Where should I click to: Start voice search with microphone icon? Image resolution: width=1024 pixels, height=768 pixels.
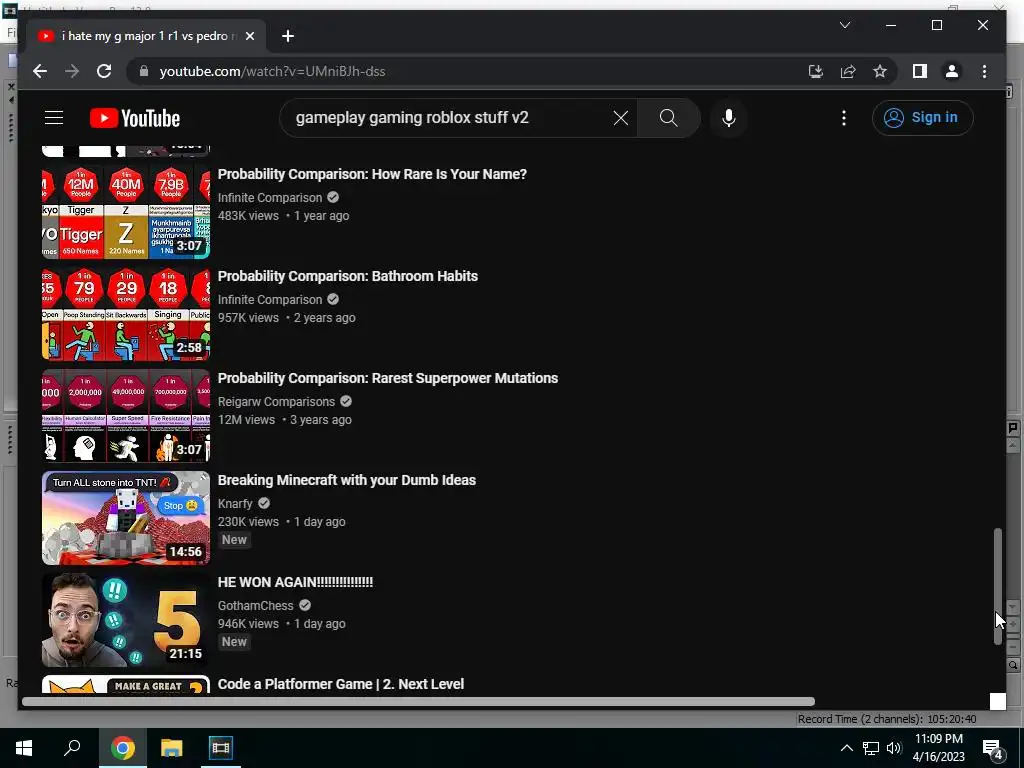coord(729,118)
